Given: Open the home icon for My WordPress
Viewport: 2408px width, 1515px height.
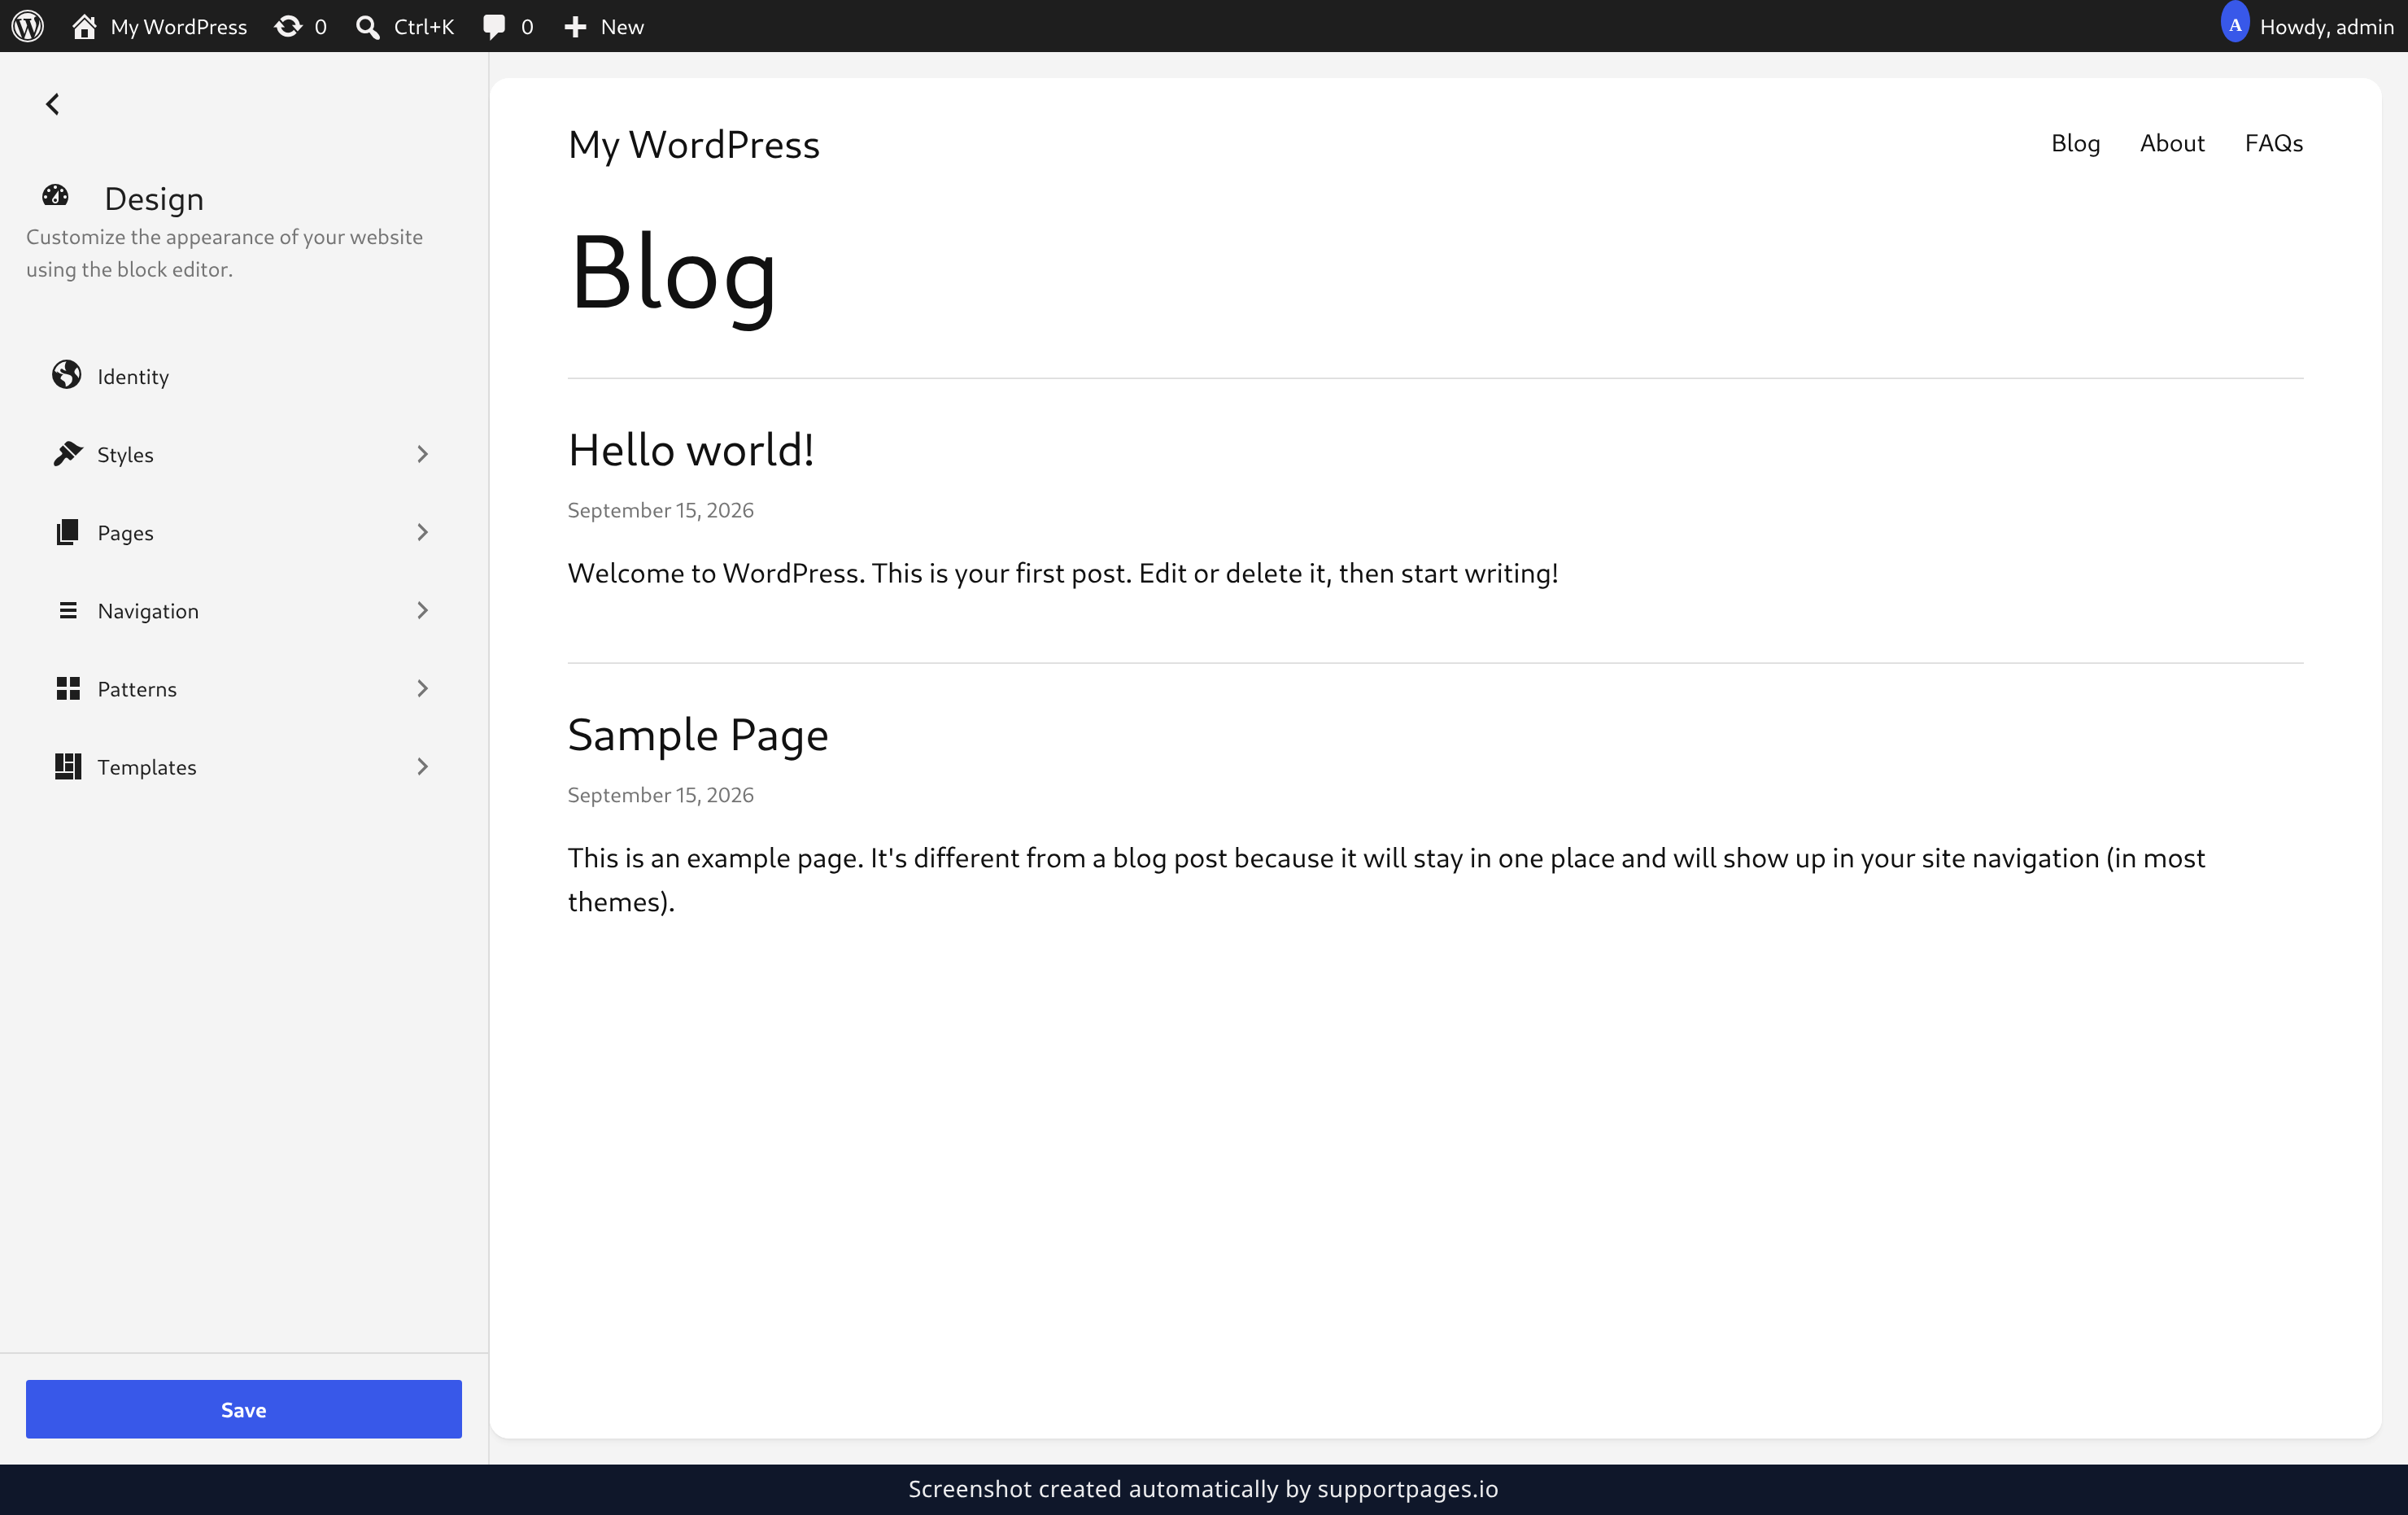Looking at the screenshot, I should tap(84, 26).
